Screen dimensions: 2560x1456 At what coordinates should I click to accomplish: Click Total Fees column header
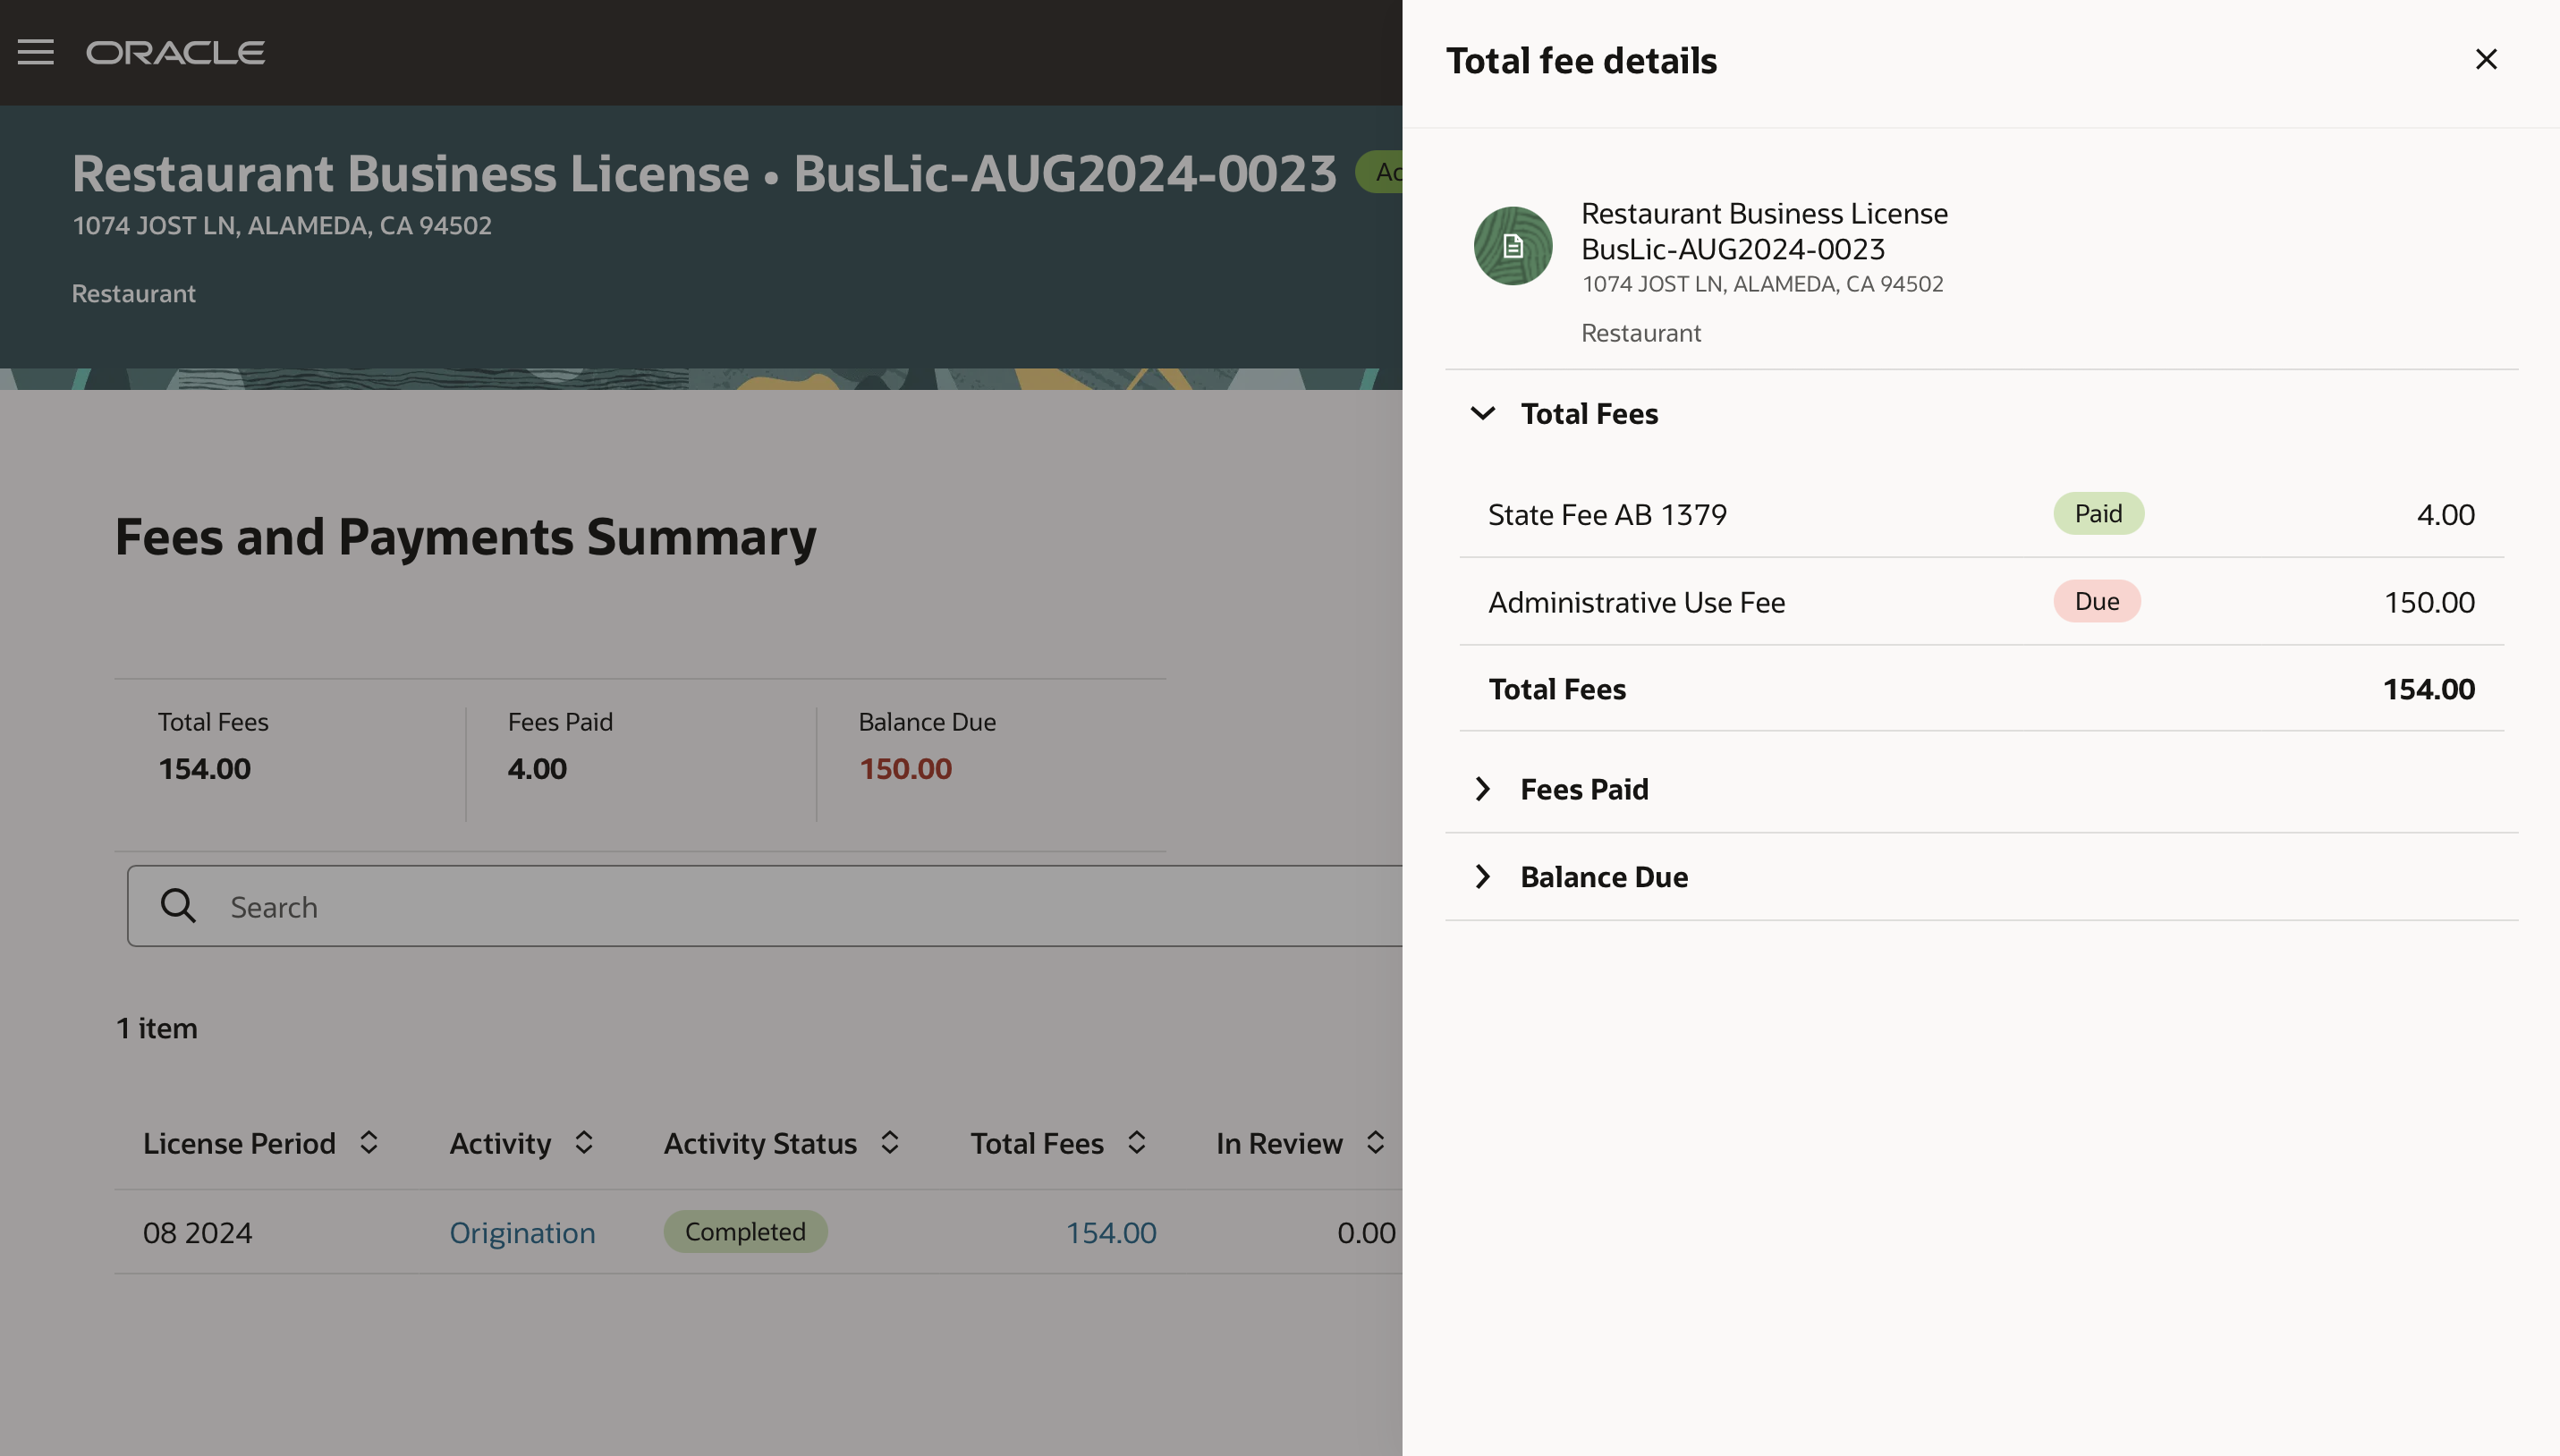pyautogui.click(x=1038, y=1141)
